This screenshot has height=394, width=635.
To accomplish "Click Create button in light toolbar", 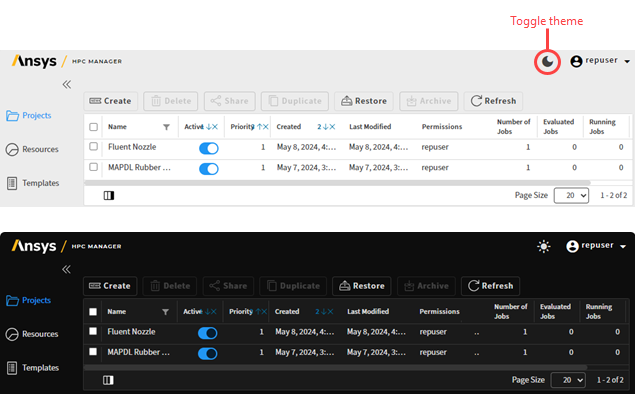I will (x=111, y=101).
